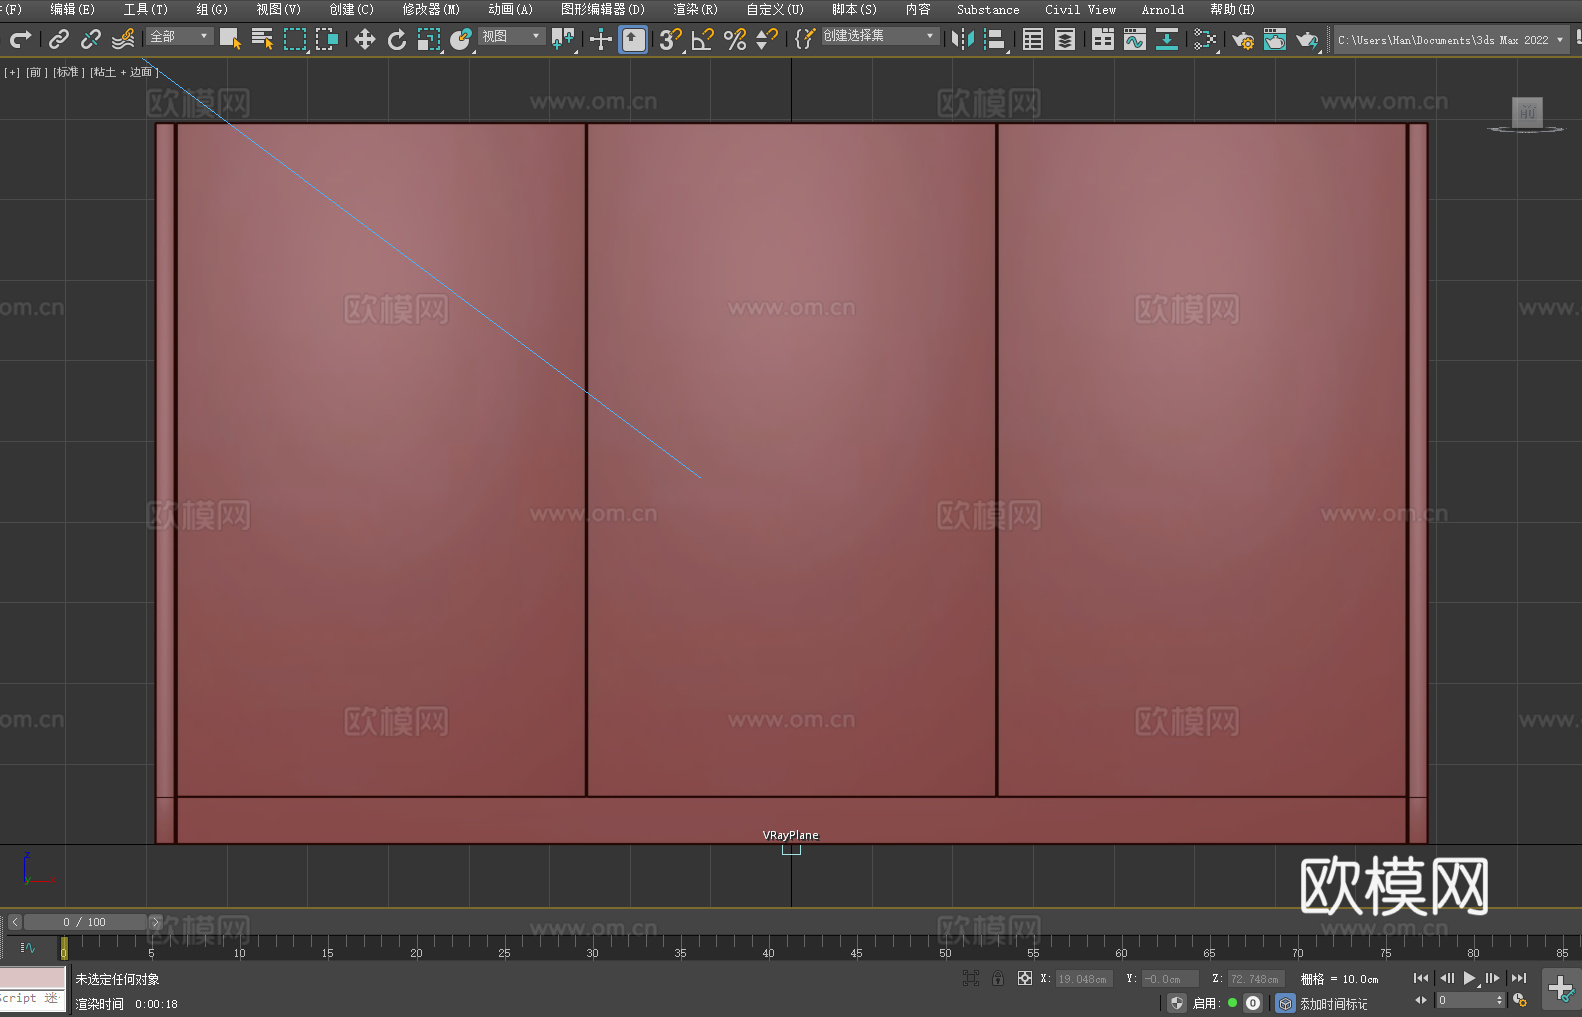Show the Ribbon toggle
The height and width of the screenshot is (1017, 1582).
point(1103,39)
